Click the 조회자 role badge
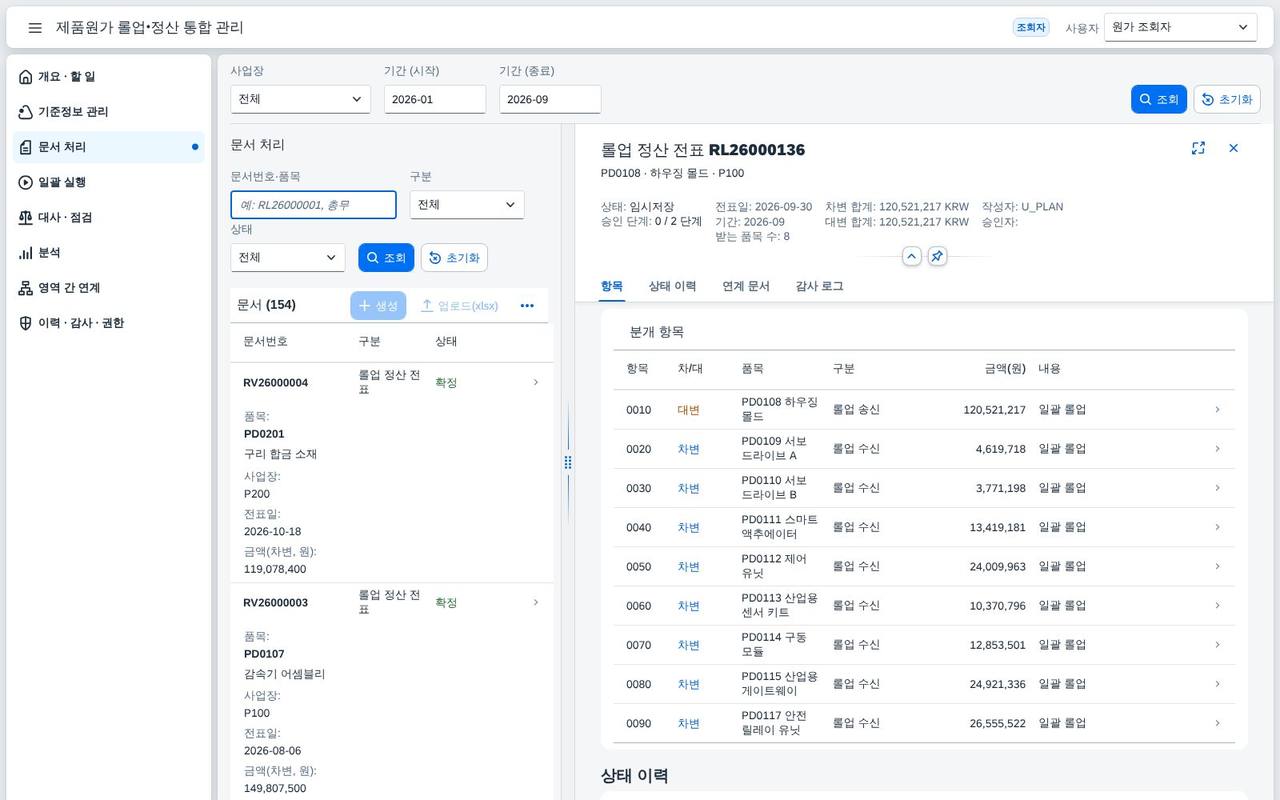Image resolution: width=1280 pixels, height=800 pixels. [1031, 28]
